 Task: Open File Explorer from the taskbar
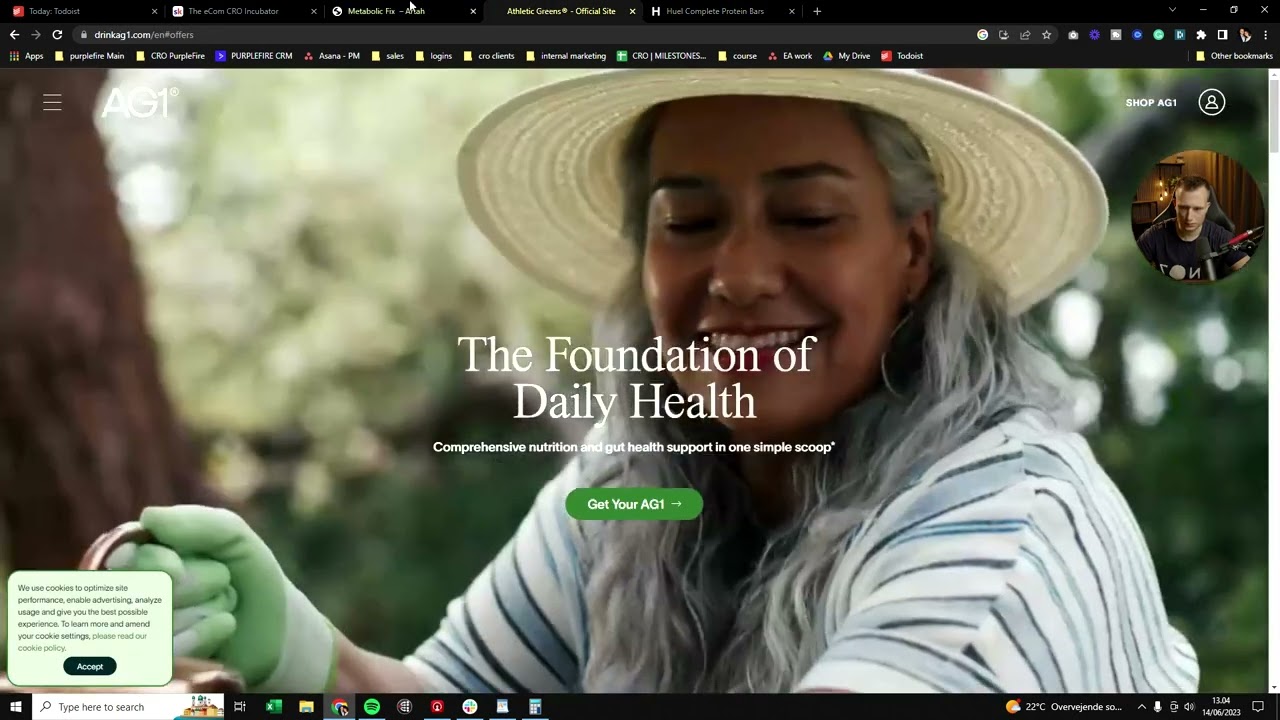pyautogui.click(x=306, y=707)
